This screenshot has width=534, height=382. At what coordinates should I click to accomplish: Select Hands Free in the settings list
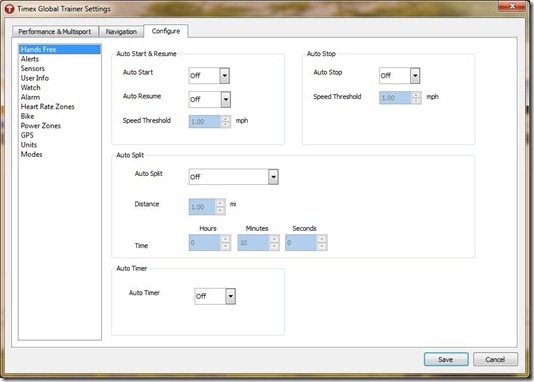(x=60, y=49)
